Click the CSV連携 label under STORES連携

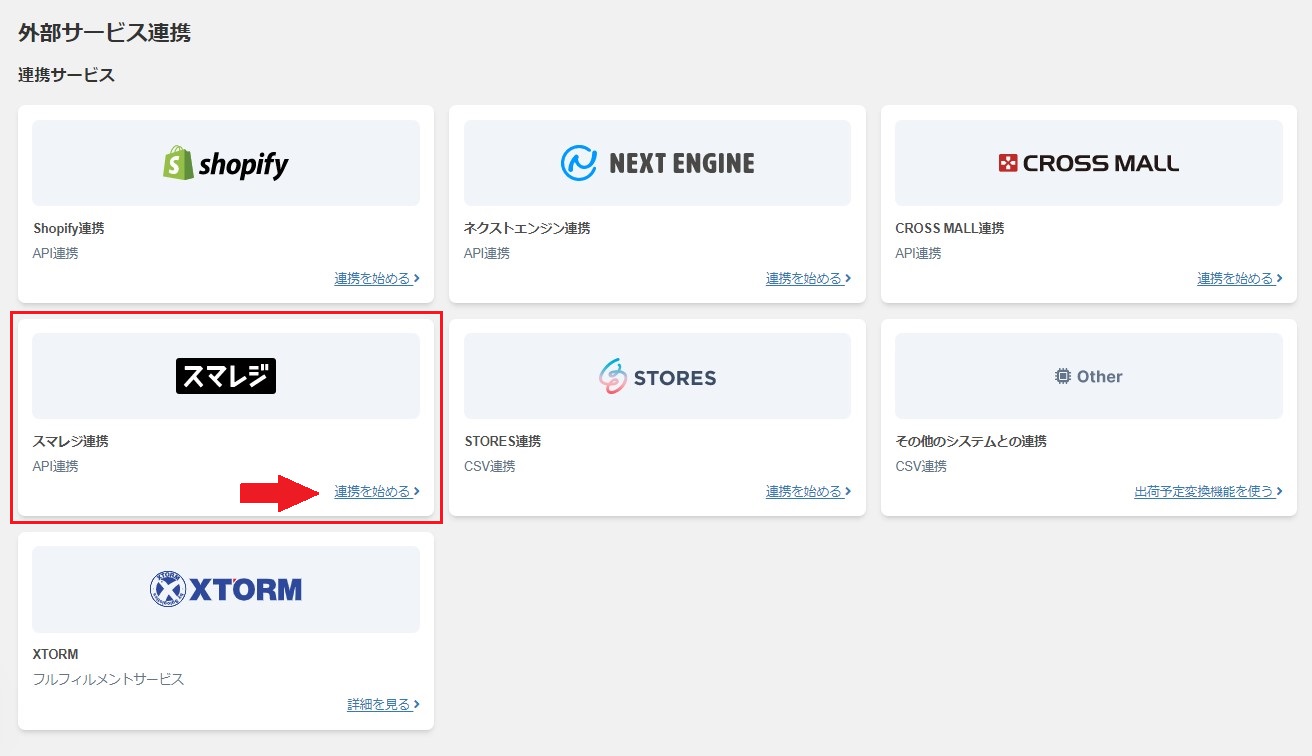[490, 467]
